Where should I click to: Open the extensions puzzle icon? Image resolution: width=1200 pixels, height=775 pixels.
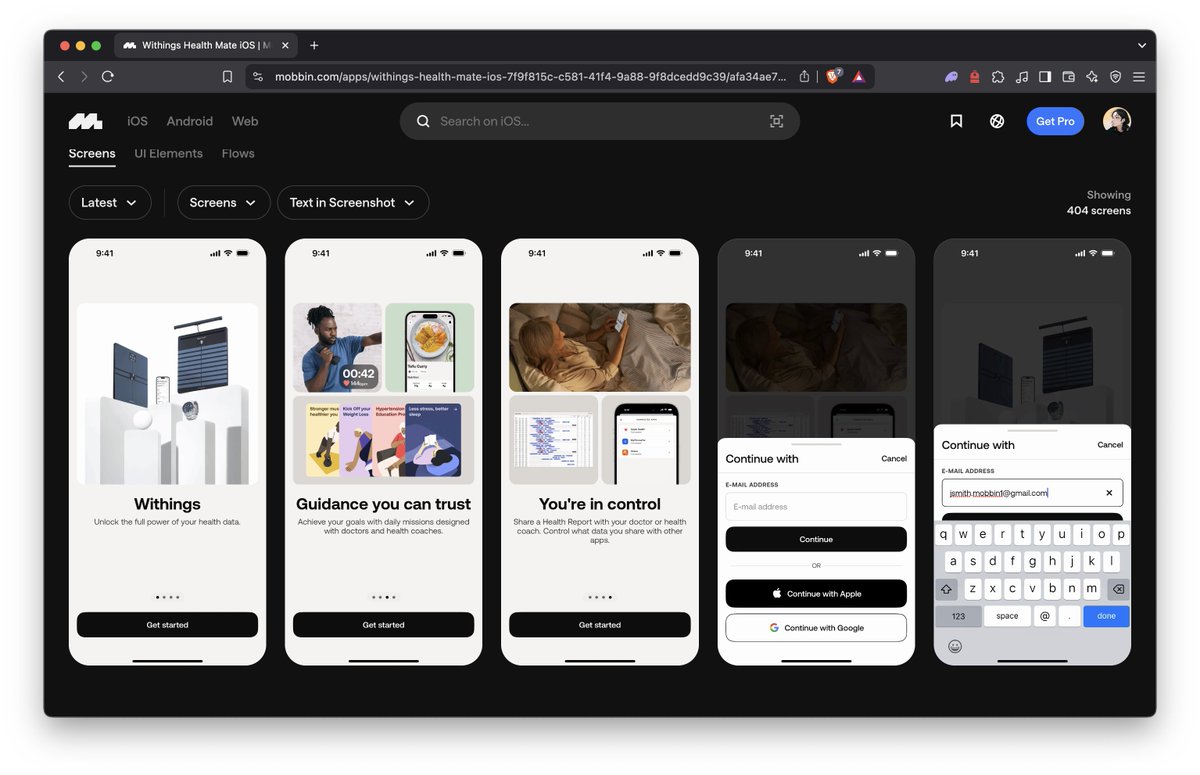[x=998, y=76]
